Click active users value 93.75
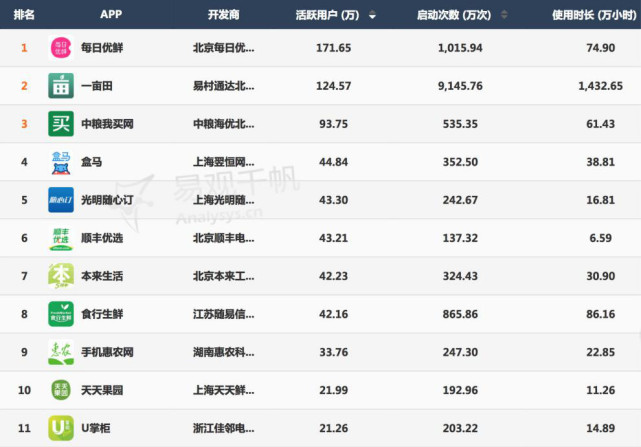 (x=334, y=124)
